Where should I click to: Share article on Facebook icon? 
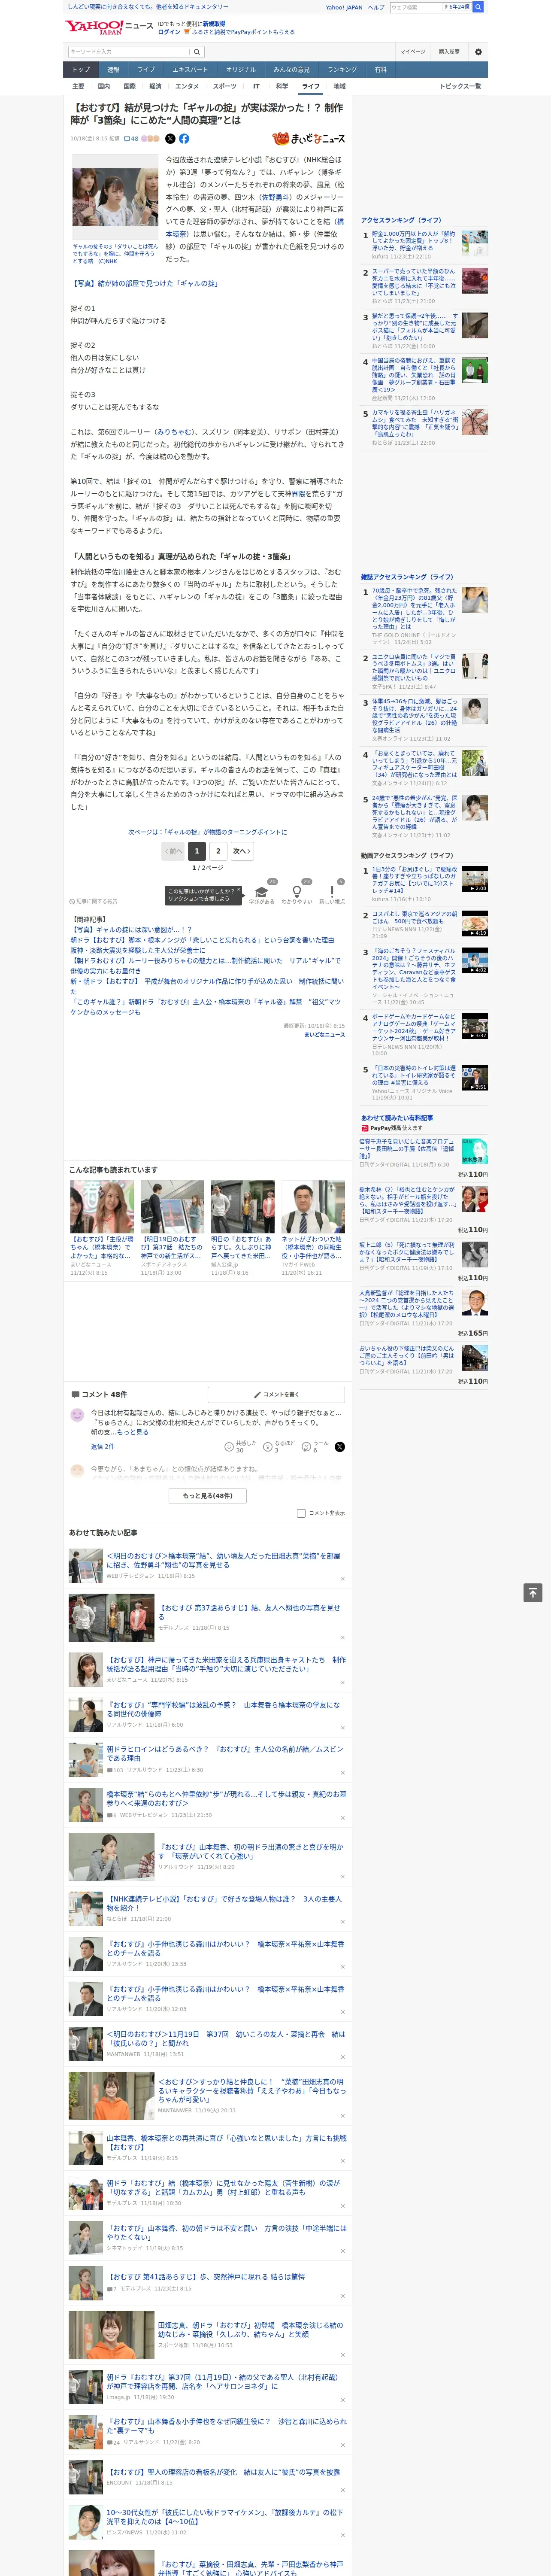[x=184, y=139]
